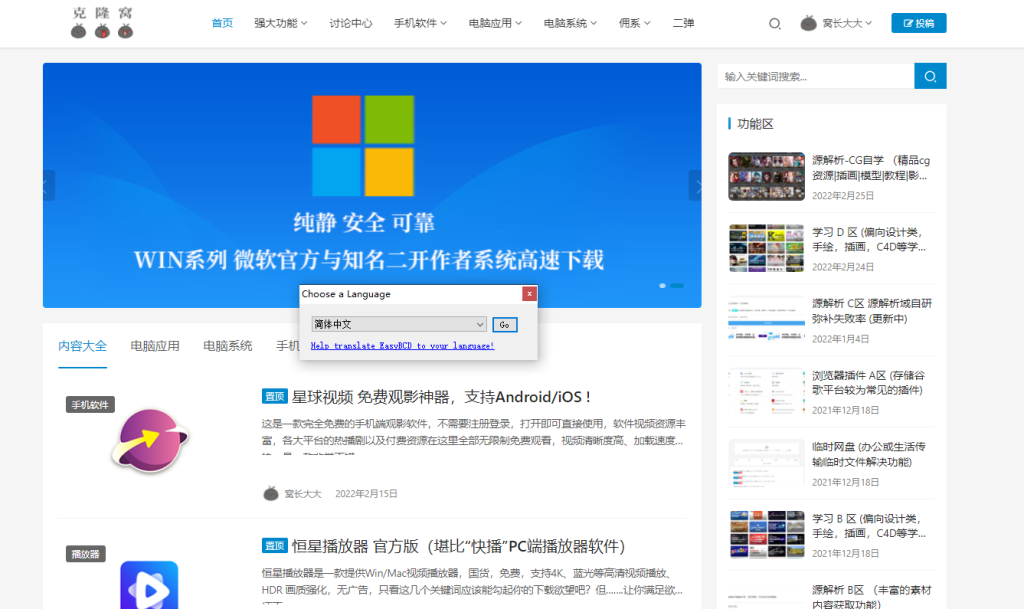This screenshot has height=609, width=1024.
Task: Go to previous banner slide arrow
Action: pos(48,186)
